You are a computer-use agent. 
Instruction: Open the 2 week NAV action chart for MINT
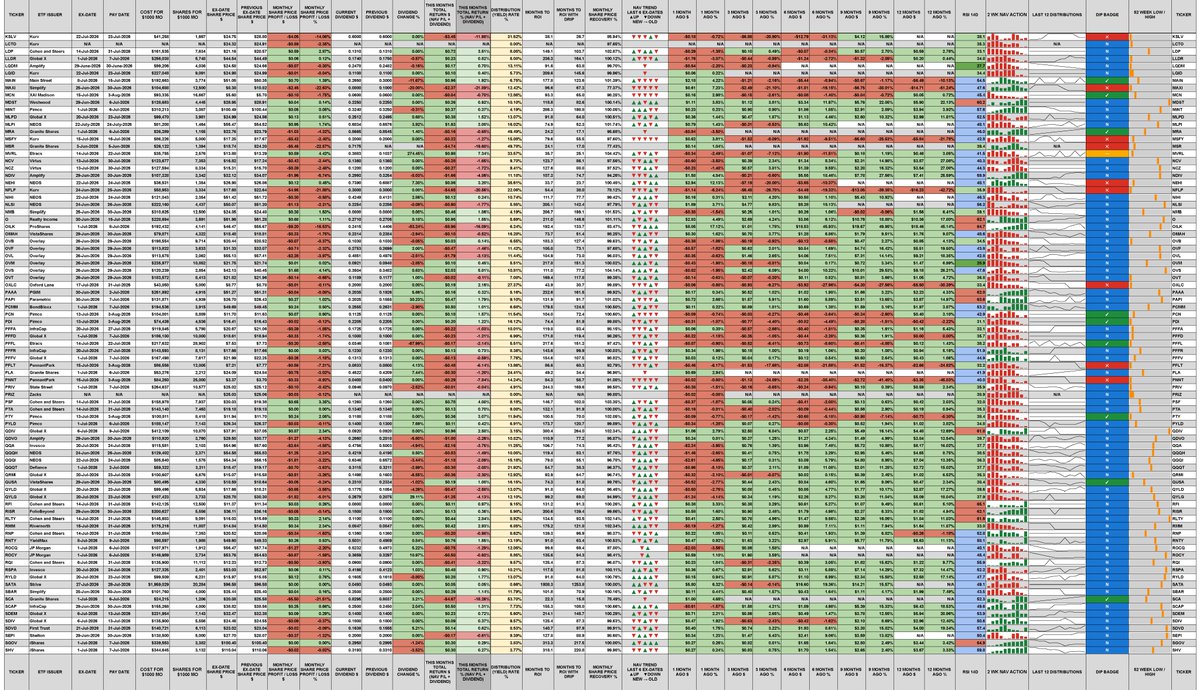tap(1007, 110)
